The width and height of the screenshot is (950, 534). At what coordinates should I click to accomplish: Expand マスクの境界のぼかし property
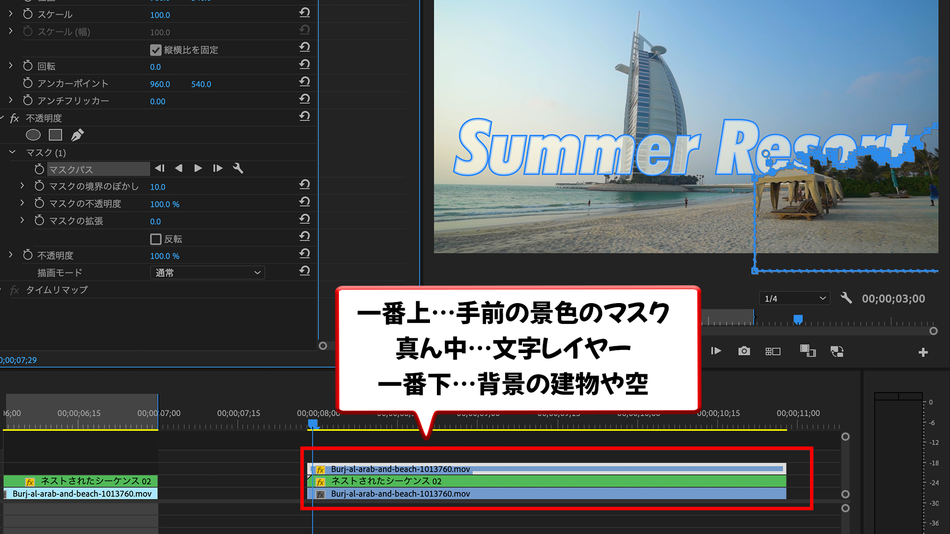(22, 186)
